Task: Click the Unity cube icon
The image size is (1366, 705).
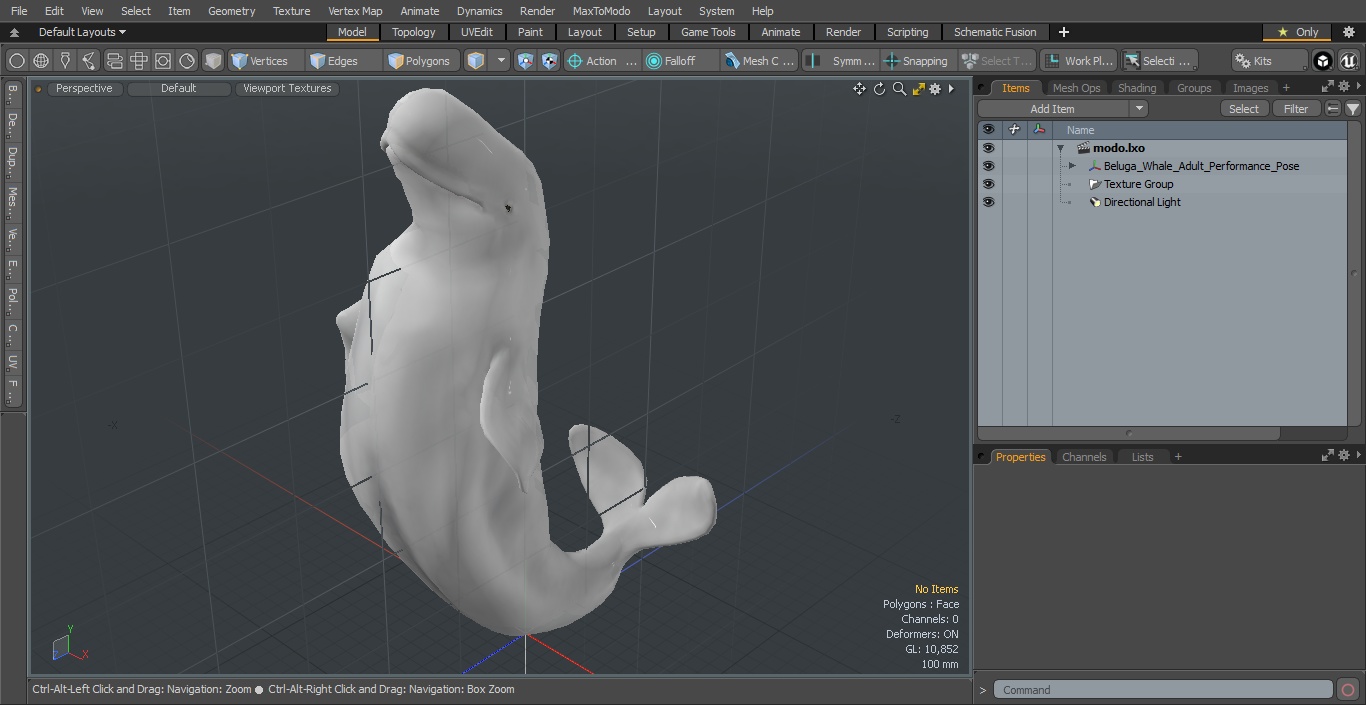Action: click(x=1323, y=61)
